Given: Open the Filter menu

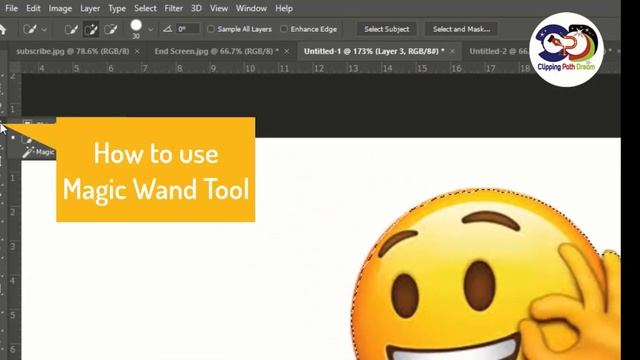Looking at the screenshot, I should tap(173, 8).
